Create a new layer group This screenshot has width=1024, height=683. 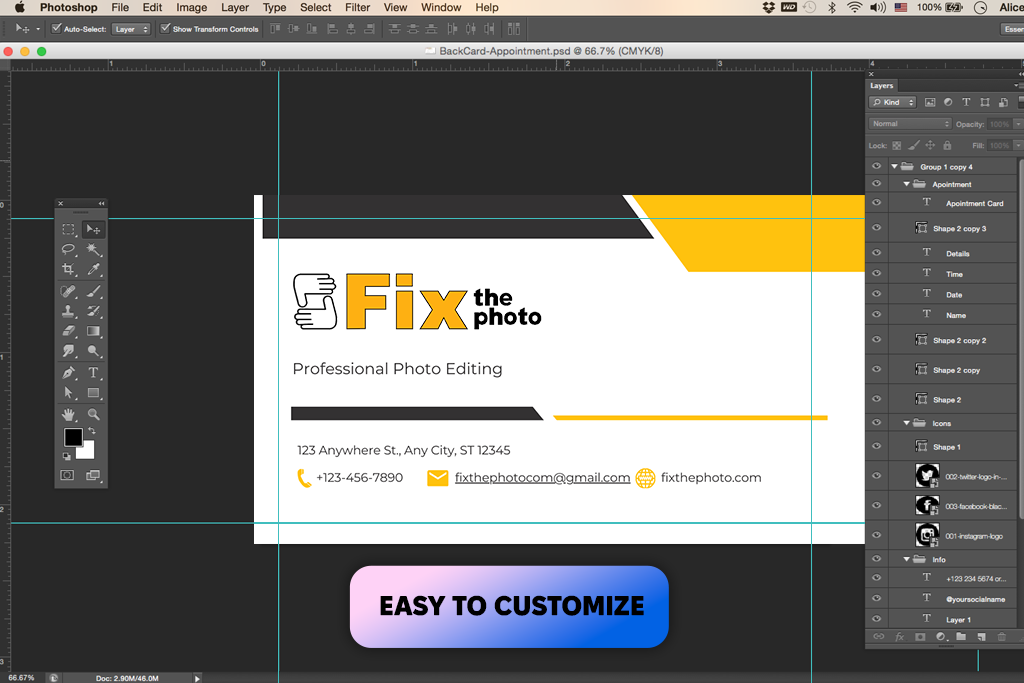point(961,637)
